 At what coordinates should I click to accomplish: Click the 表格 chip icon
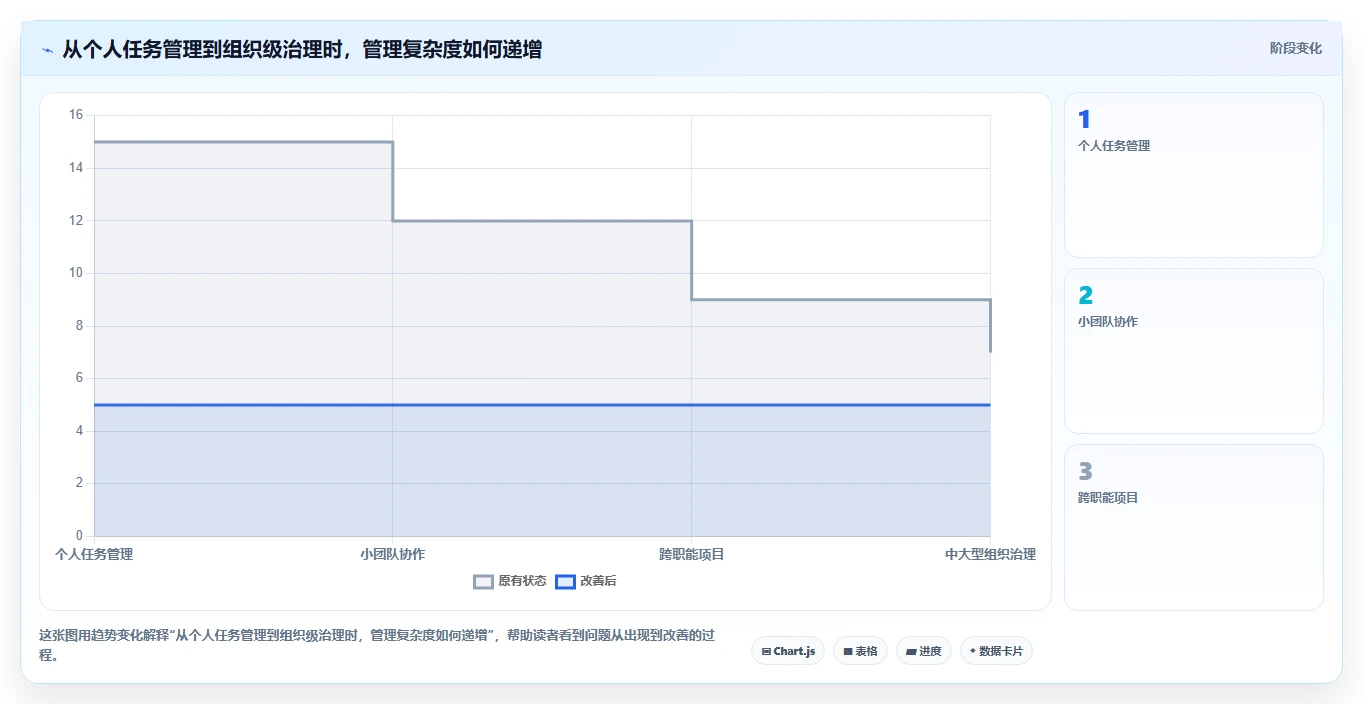point(848,651)
